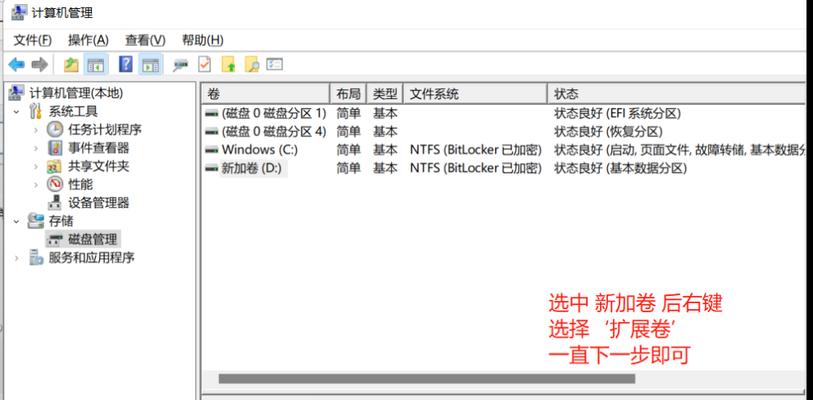Select 设备管理器 in the tree
Viewport: 813px width, 400px height.
(99, 202)
